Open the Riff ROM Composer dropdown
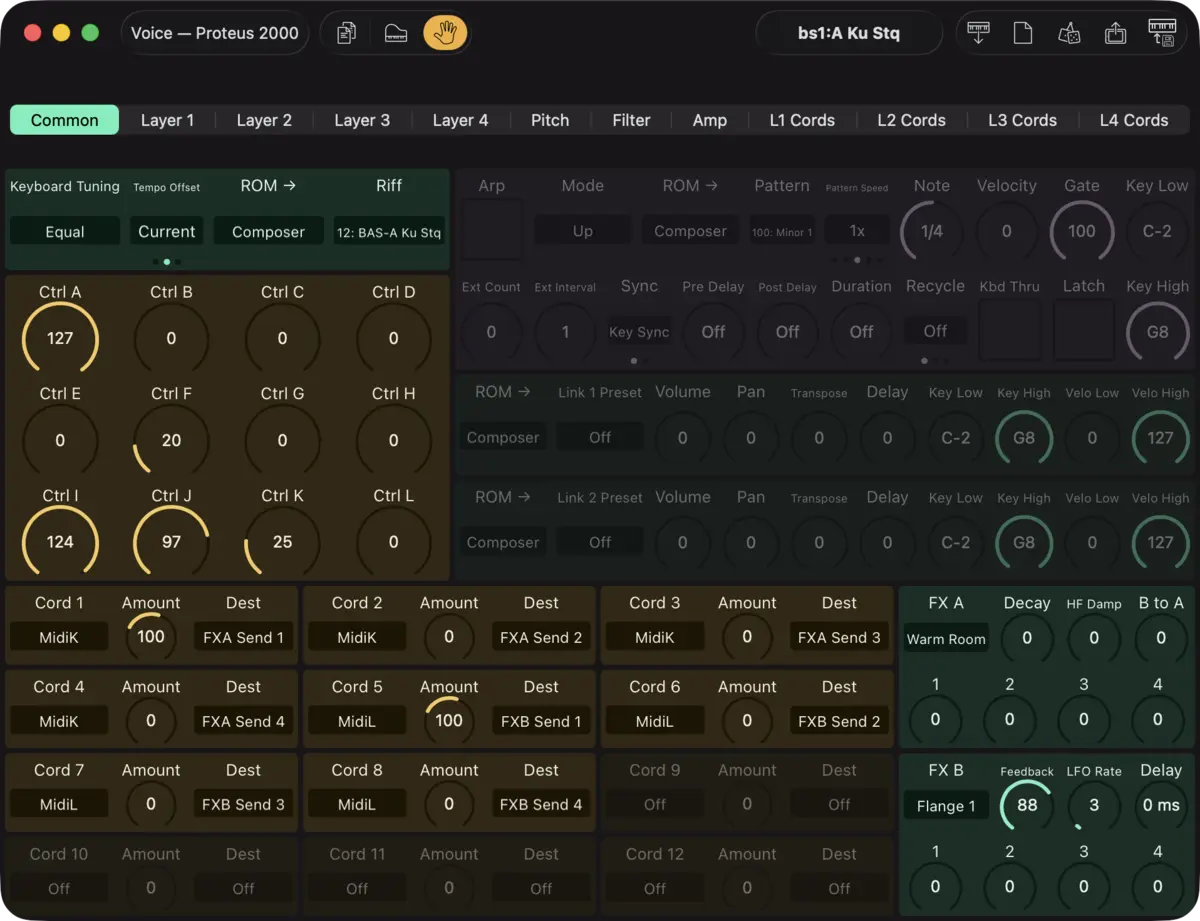This screenshot has height=921, width=1200. pos(269,231)
